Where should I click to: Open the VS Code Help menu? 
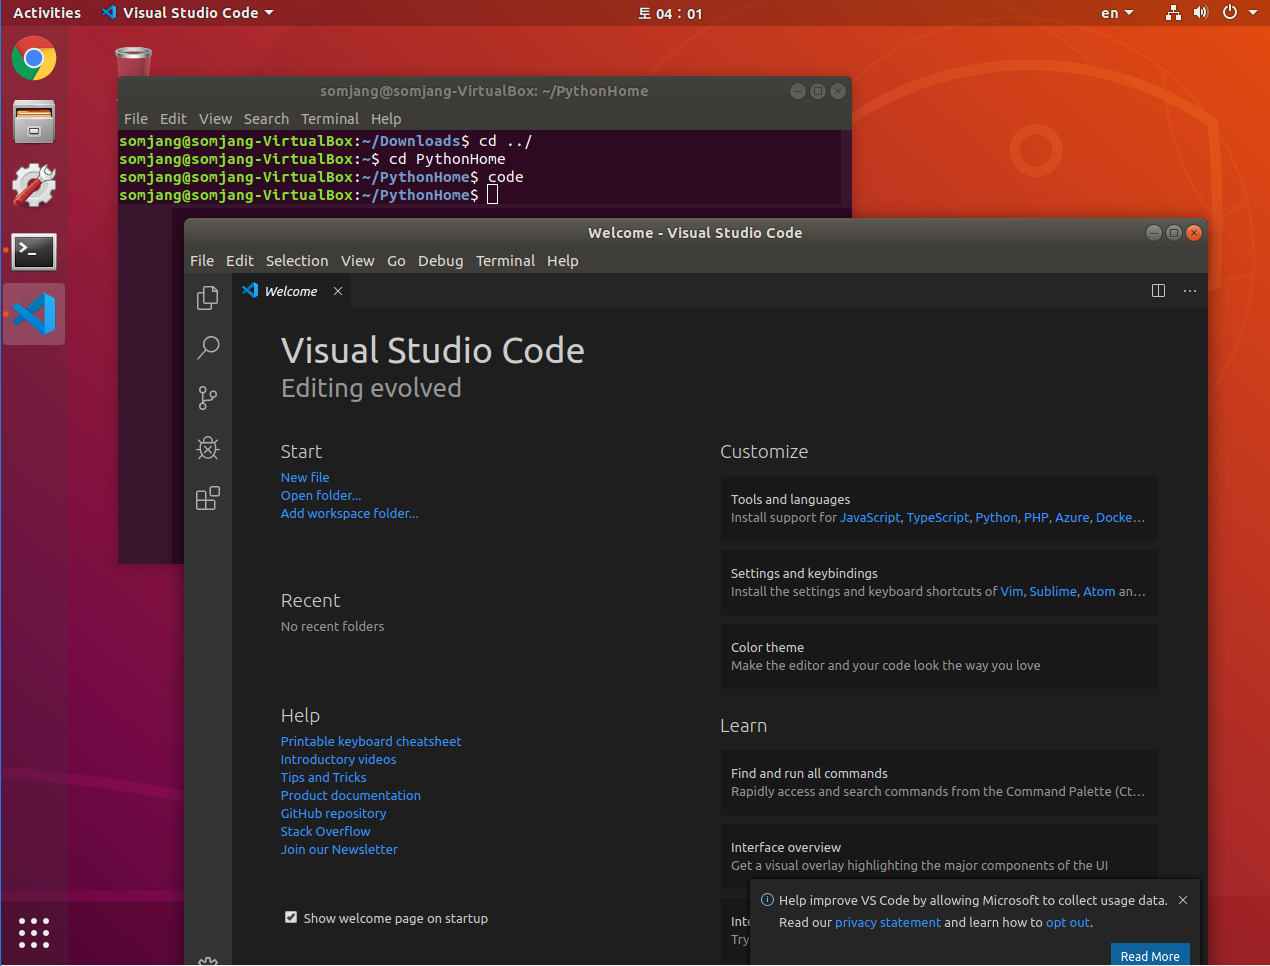[563, 261]
